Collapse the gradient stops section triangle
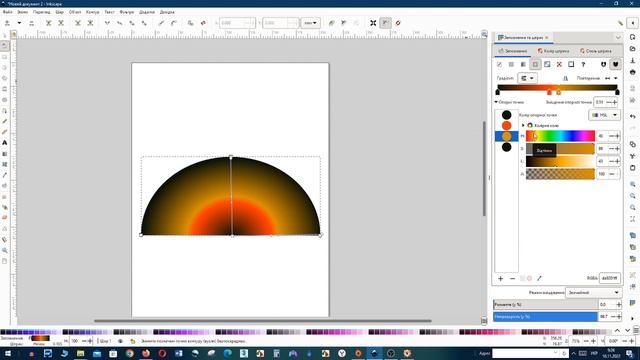640x360 pixels. [496, 102]
